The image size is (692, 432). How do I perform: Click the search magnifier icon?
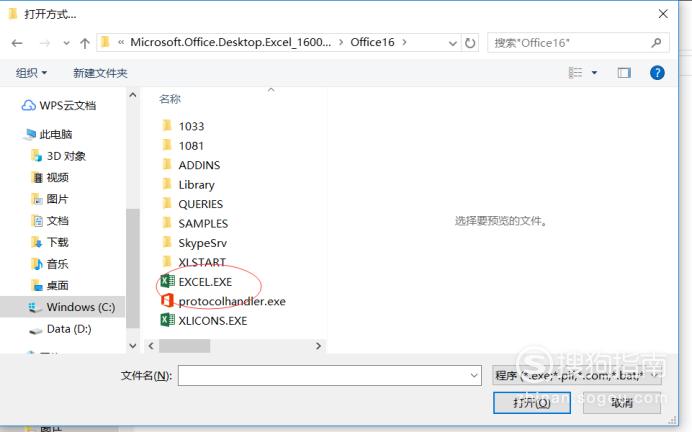coord(656,43)
